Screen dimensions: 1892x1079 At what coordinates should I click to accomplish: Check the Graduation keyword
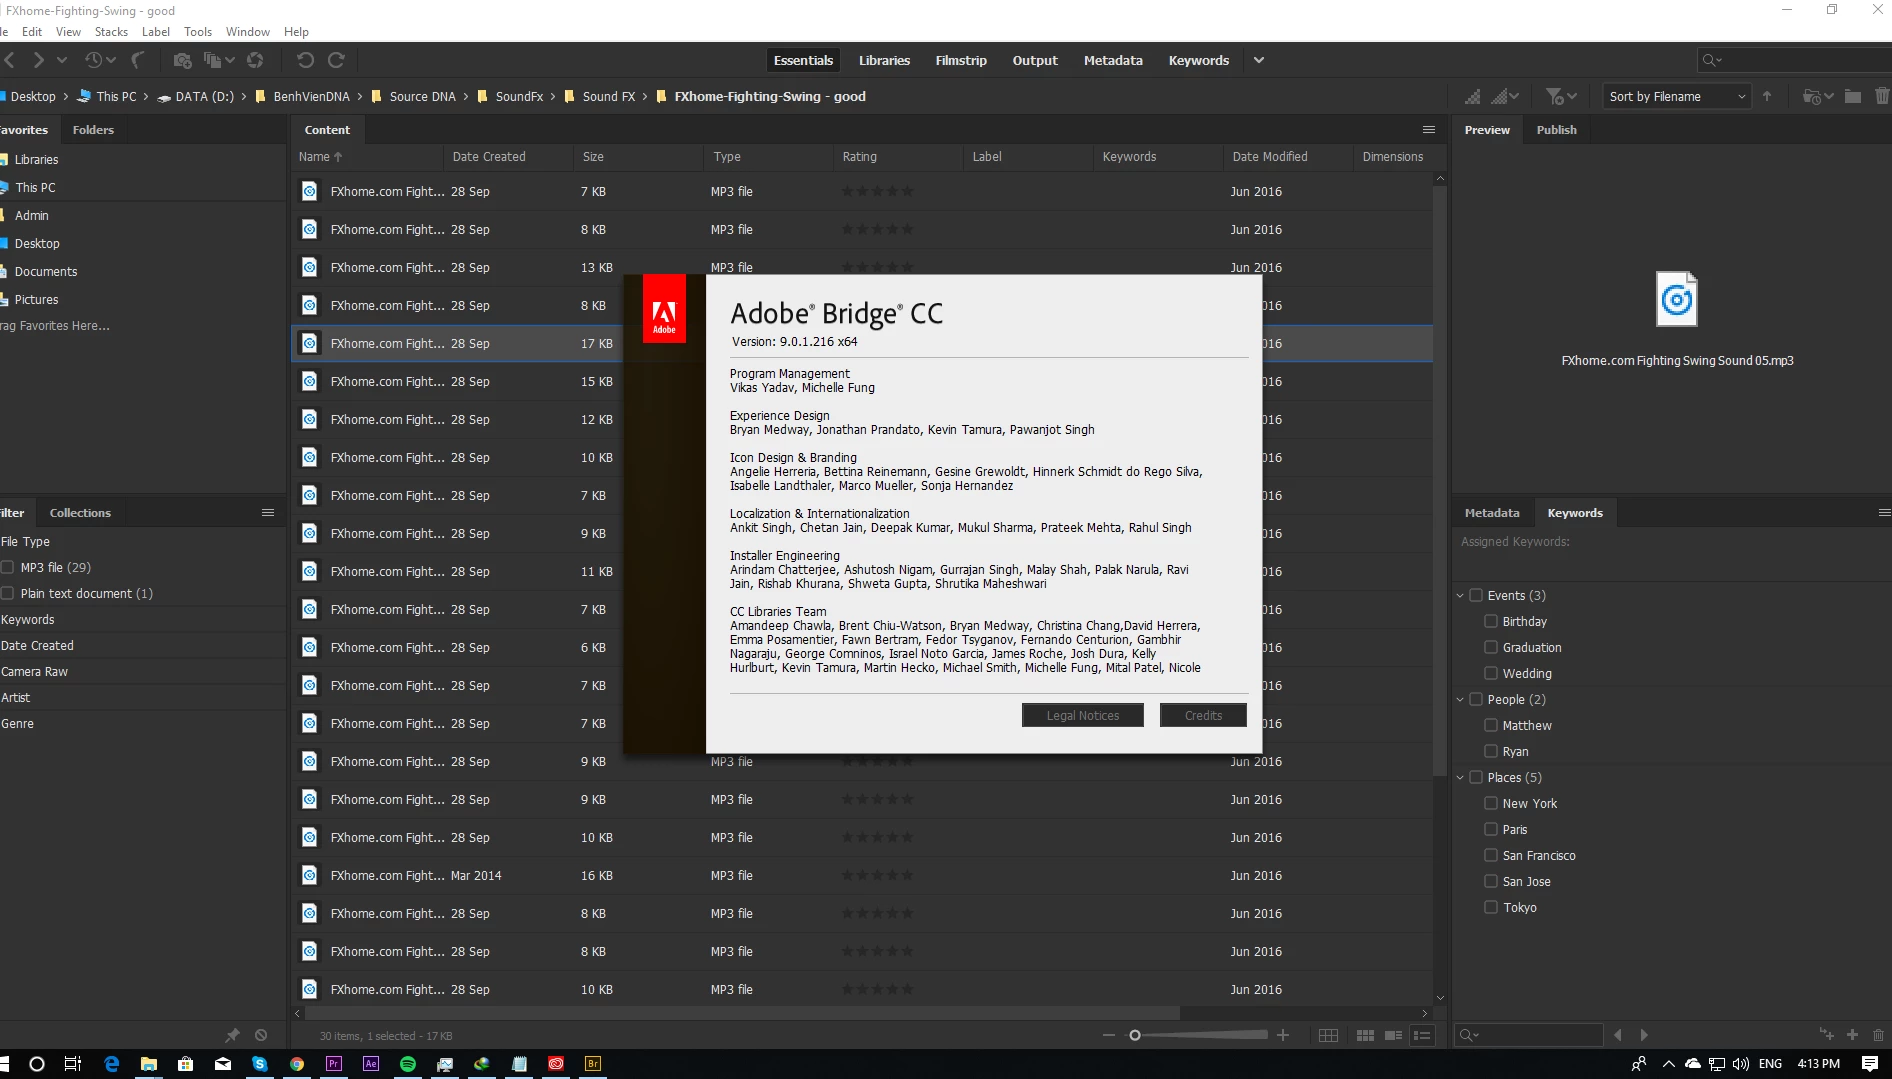(1491, 647)
